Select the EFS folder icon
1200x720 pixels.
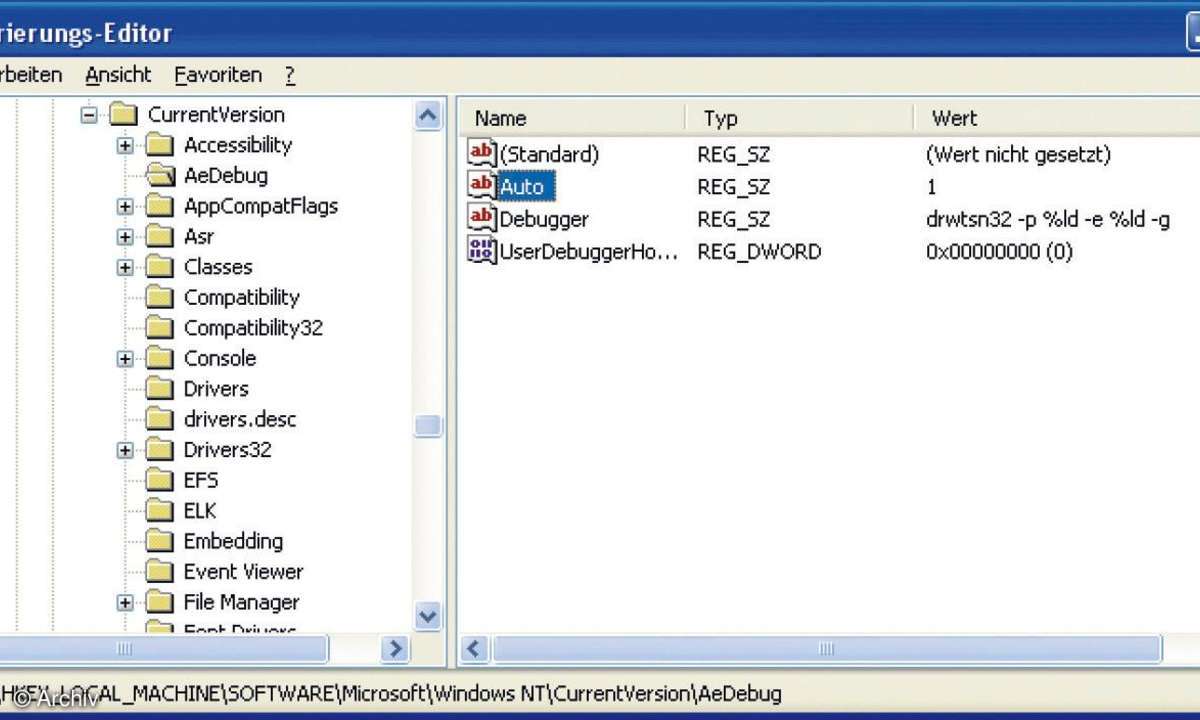pyautogui.click(x=160, y=480)
